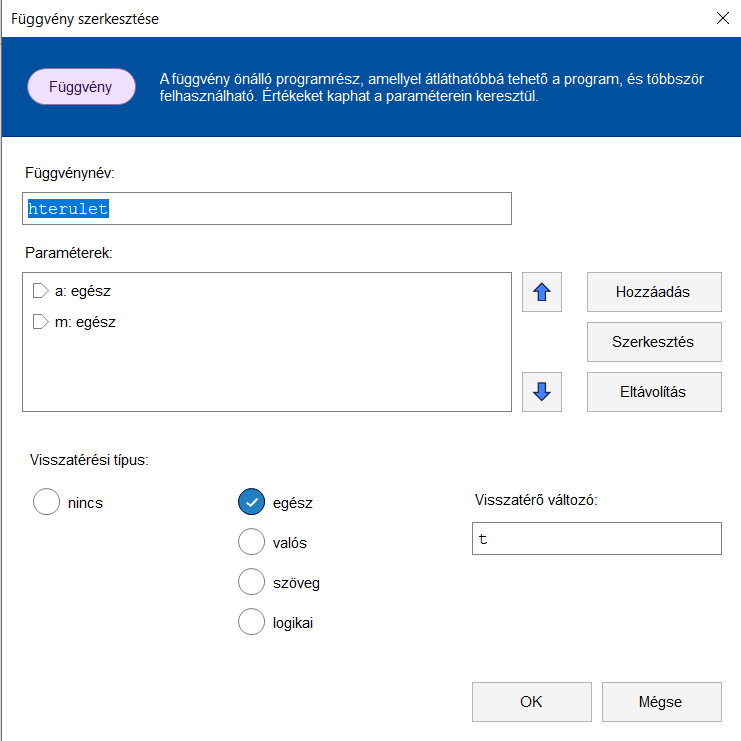This screenshot has height=741, width=741.
Task: Click the tag icon beside parameter m
Action: (x=40, y=322)
